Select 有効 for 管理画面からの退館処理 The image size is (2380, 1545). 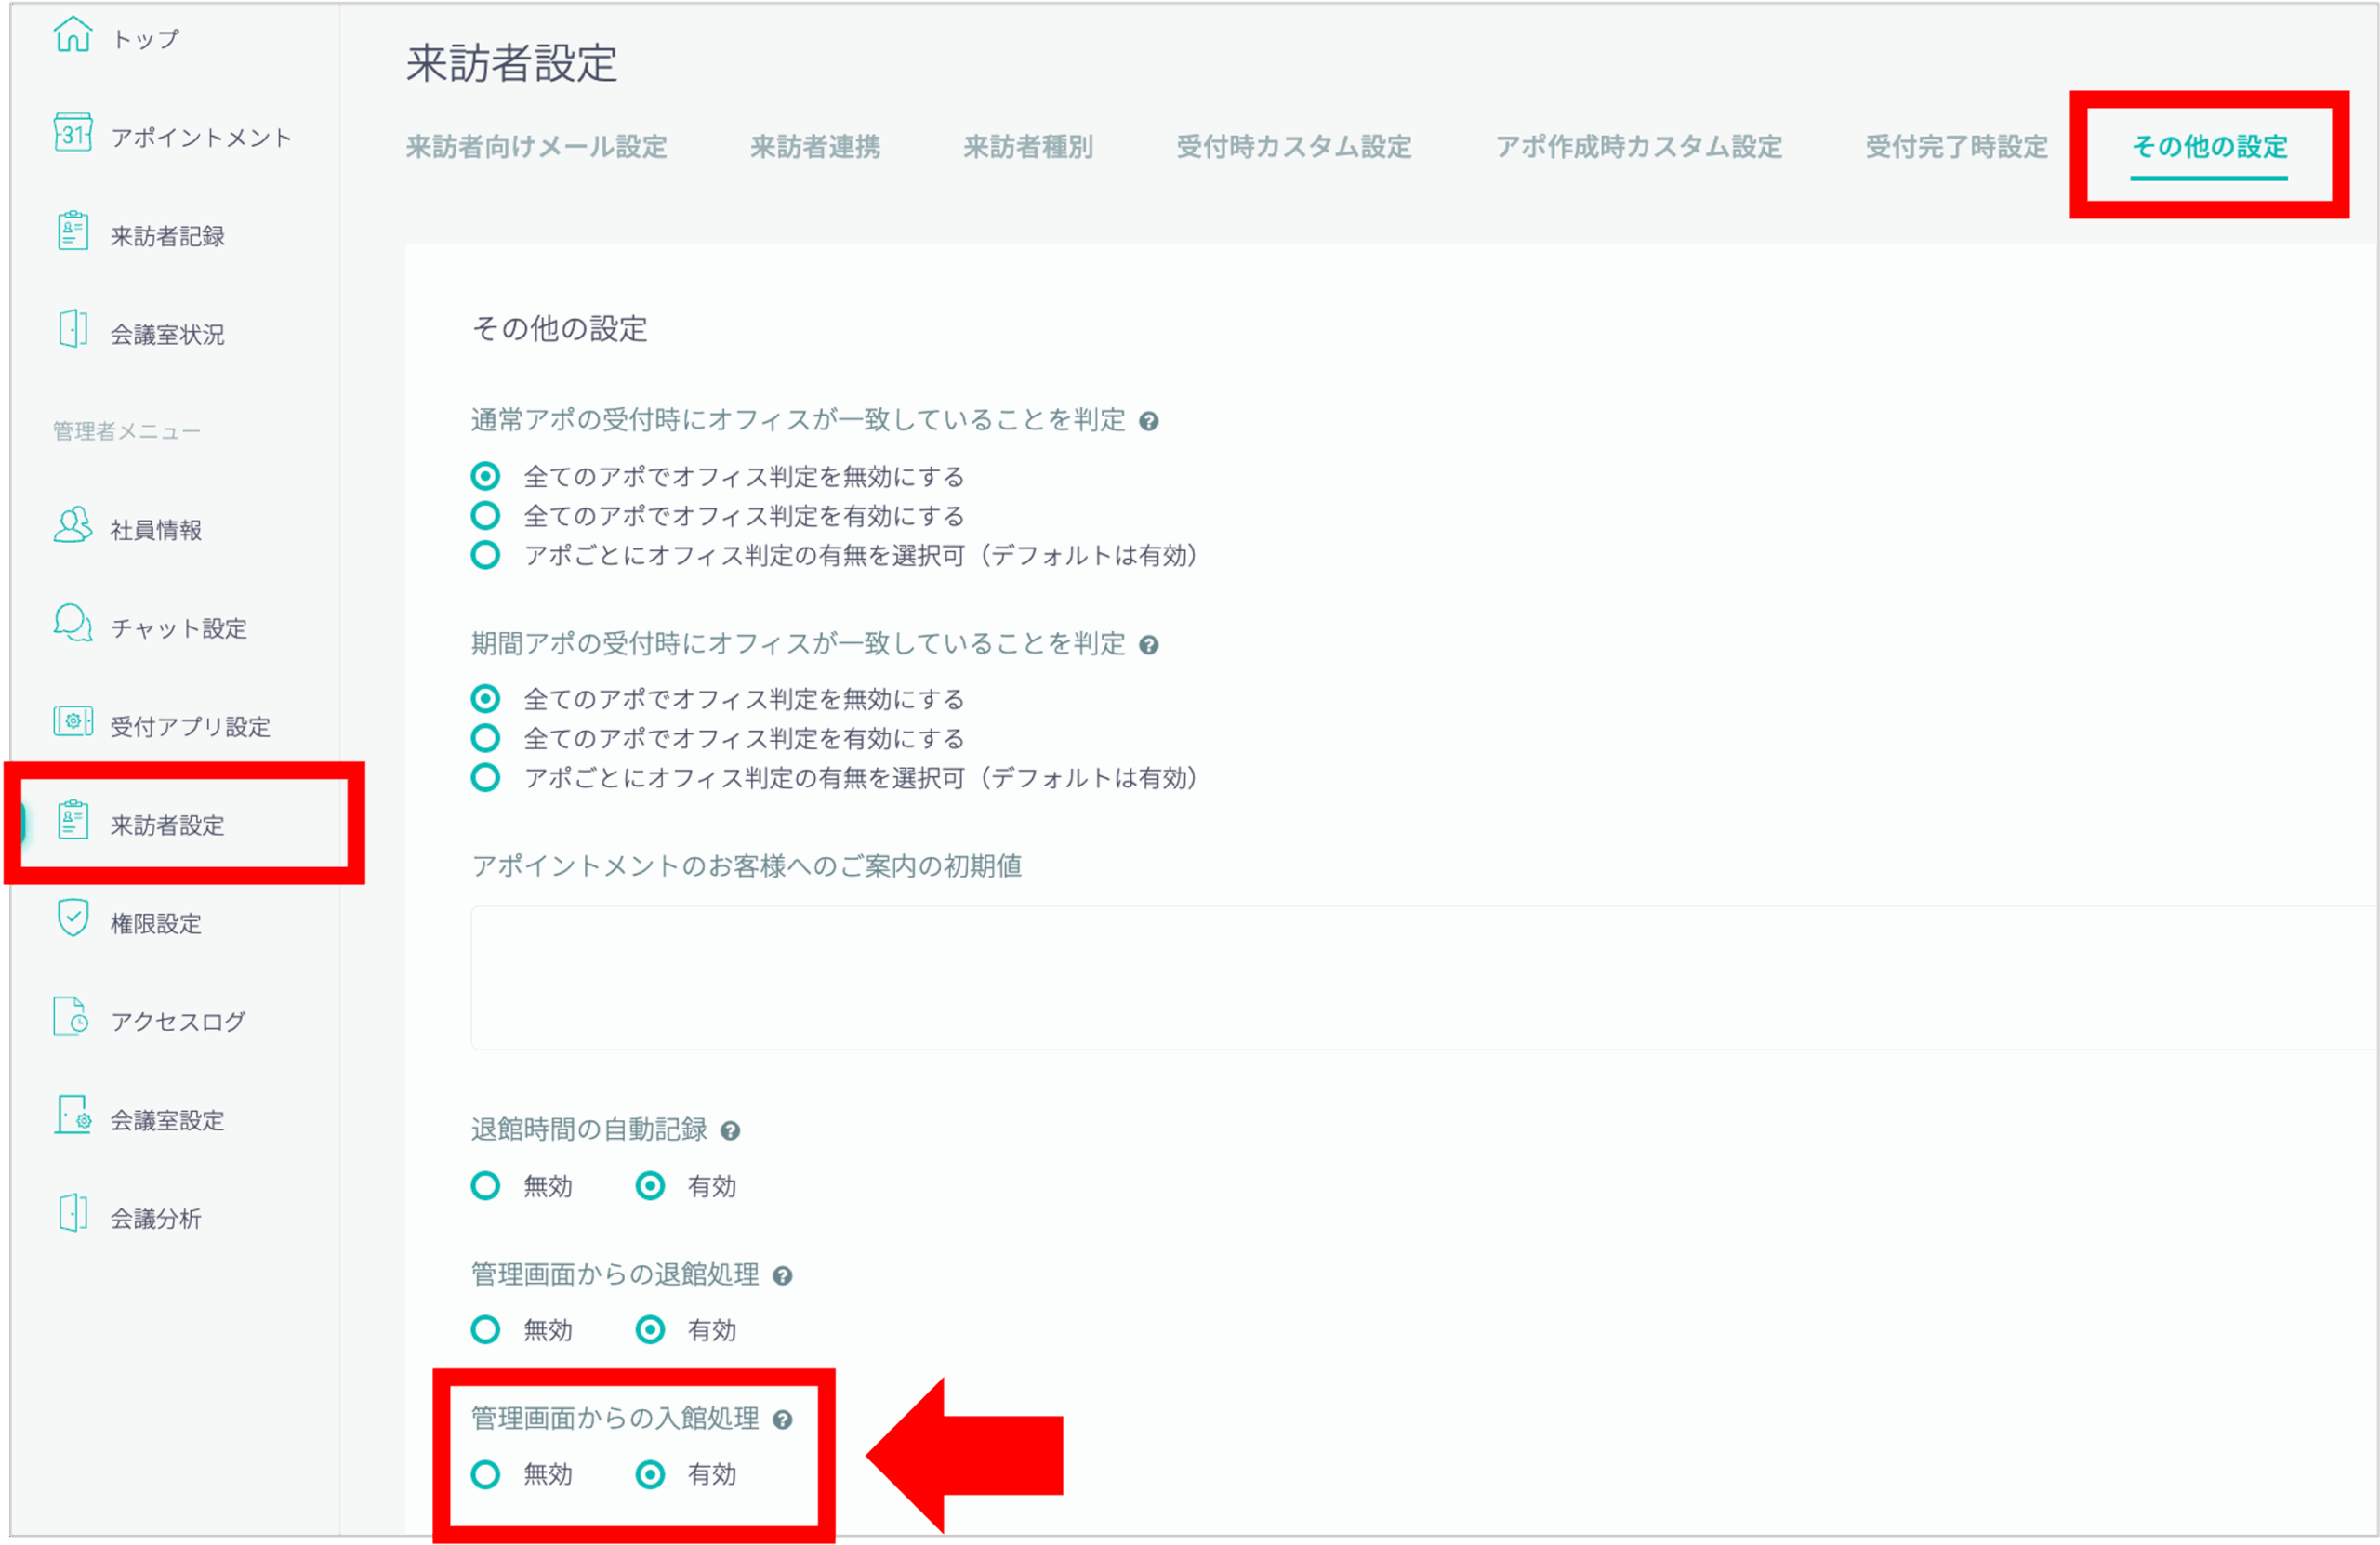[x=650, y=1331]
